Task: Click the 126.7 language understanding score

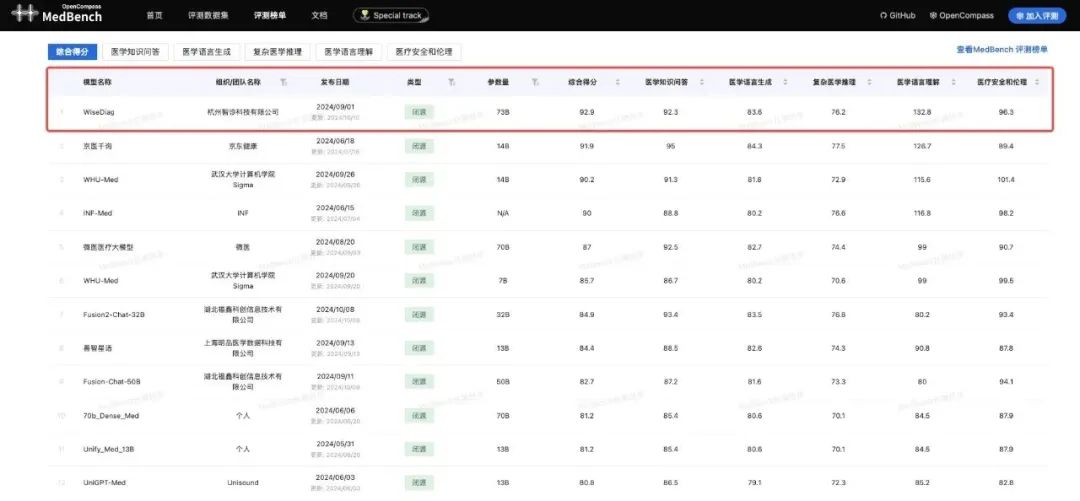Action: tap(922, 146)
